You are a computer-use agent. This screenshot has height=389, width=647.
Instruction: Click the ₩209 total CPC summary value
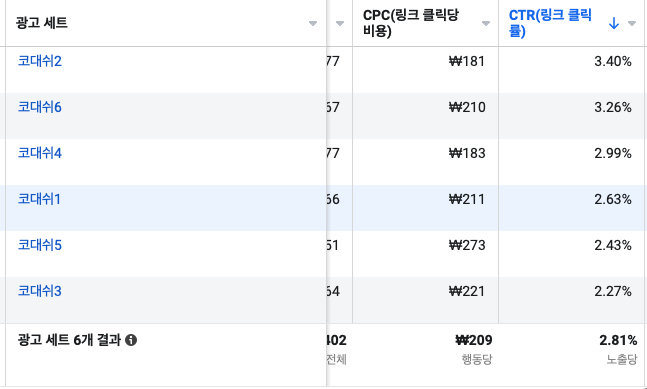pyautogui.click(x=474, y=340)
